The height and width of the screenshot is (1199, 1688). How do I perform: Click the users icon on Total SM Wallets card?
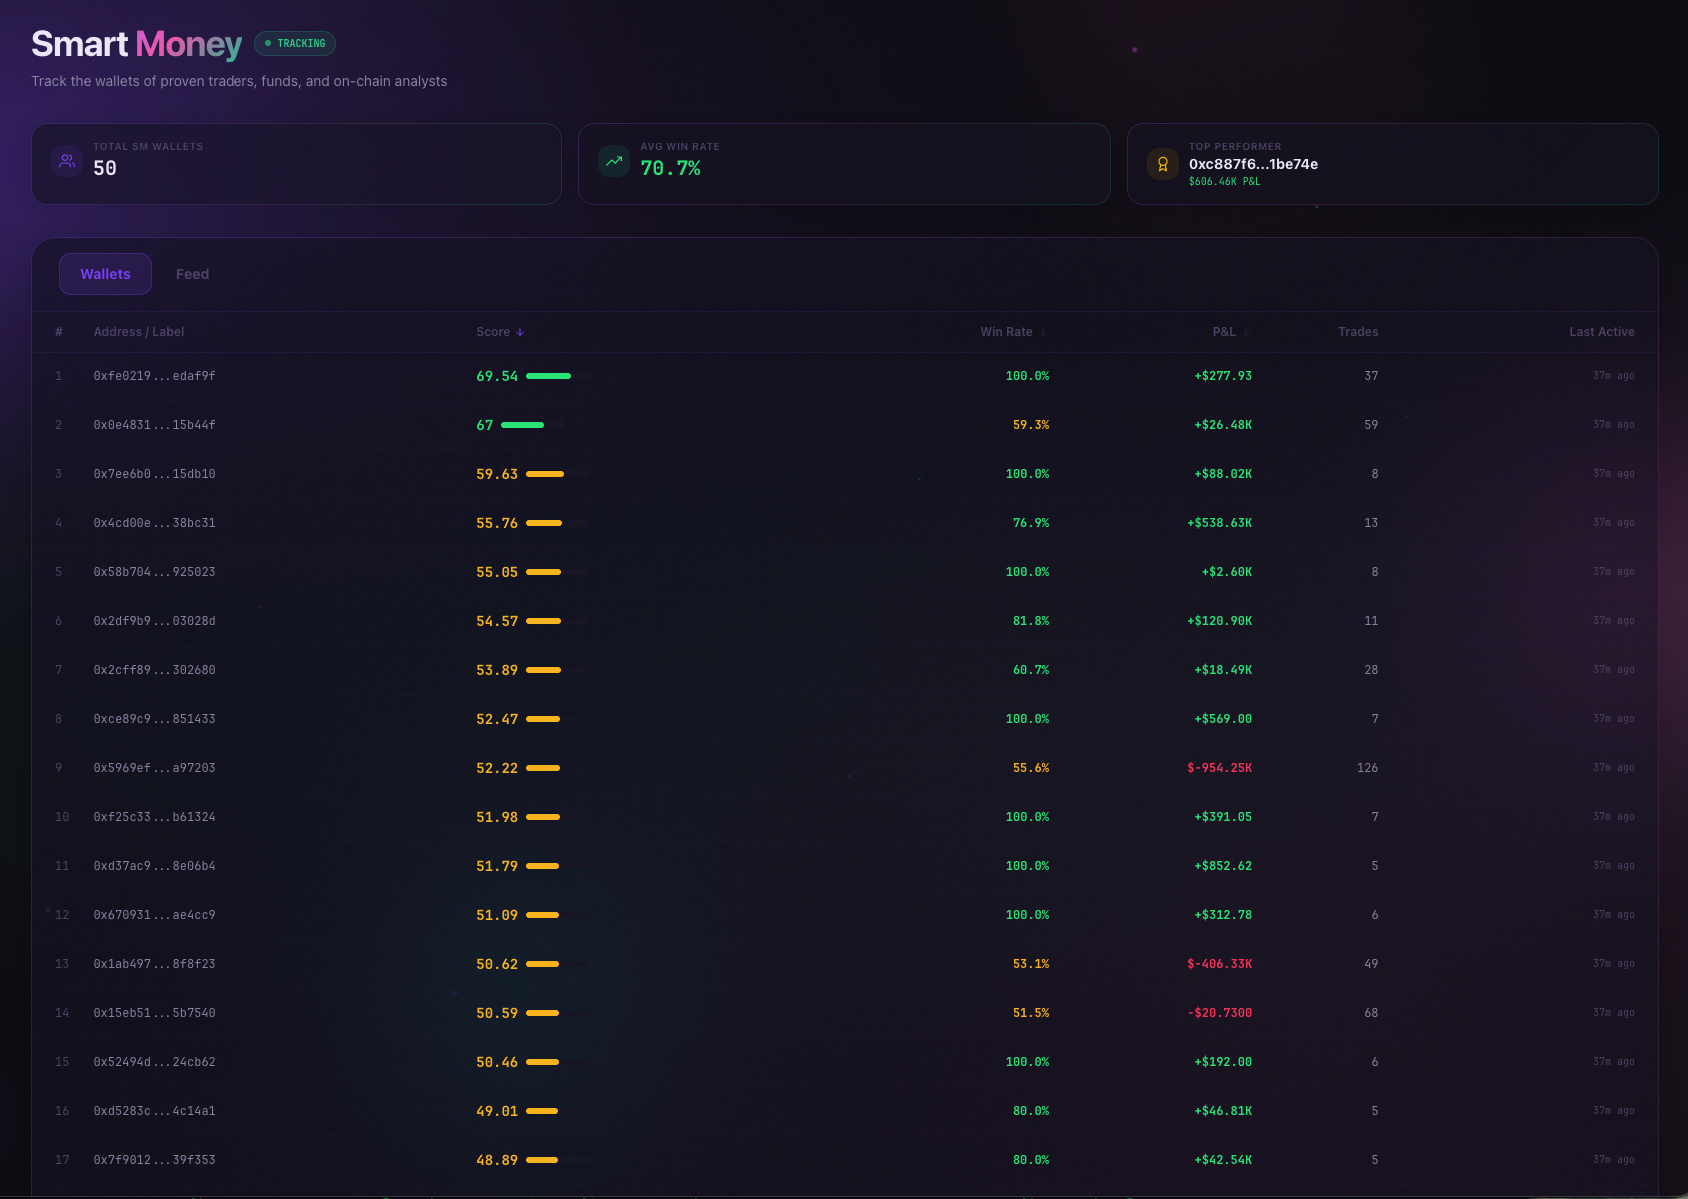coord(66,161)
